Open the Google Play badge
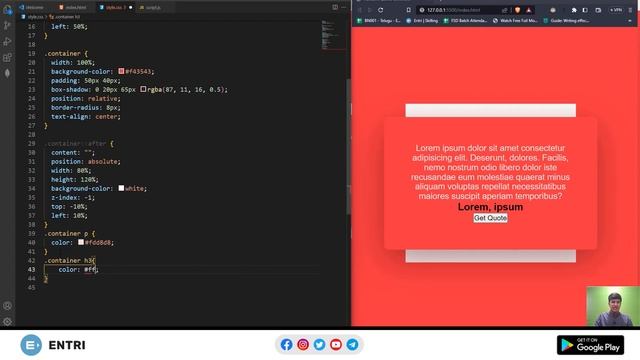The height and width of the screenshot is (360, 640). pos(590,345)
